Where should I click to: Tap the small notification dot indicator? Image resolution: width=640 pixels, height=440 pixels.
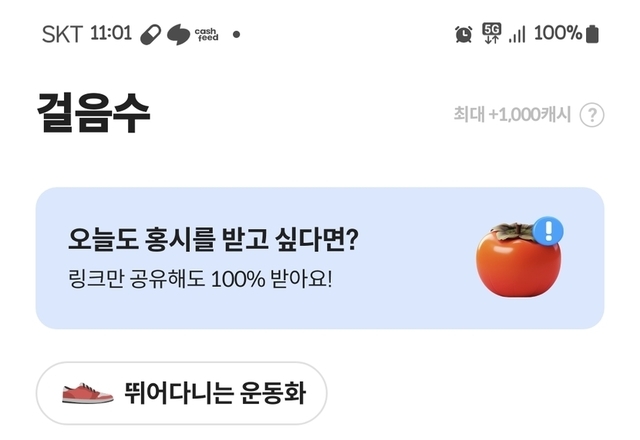tap(236, 34)
